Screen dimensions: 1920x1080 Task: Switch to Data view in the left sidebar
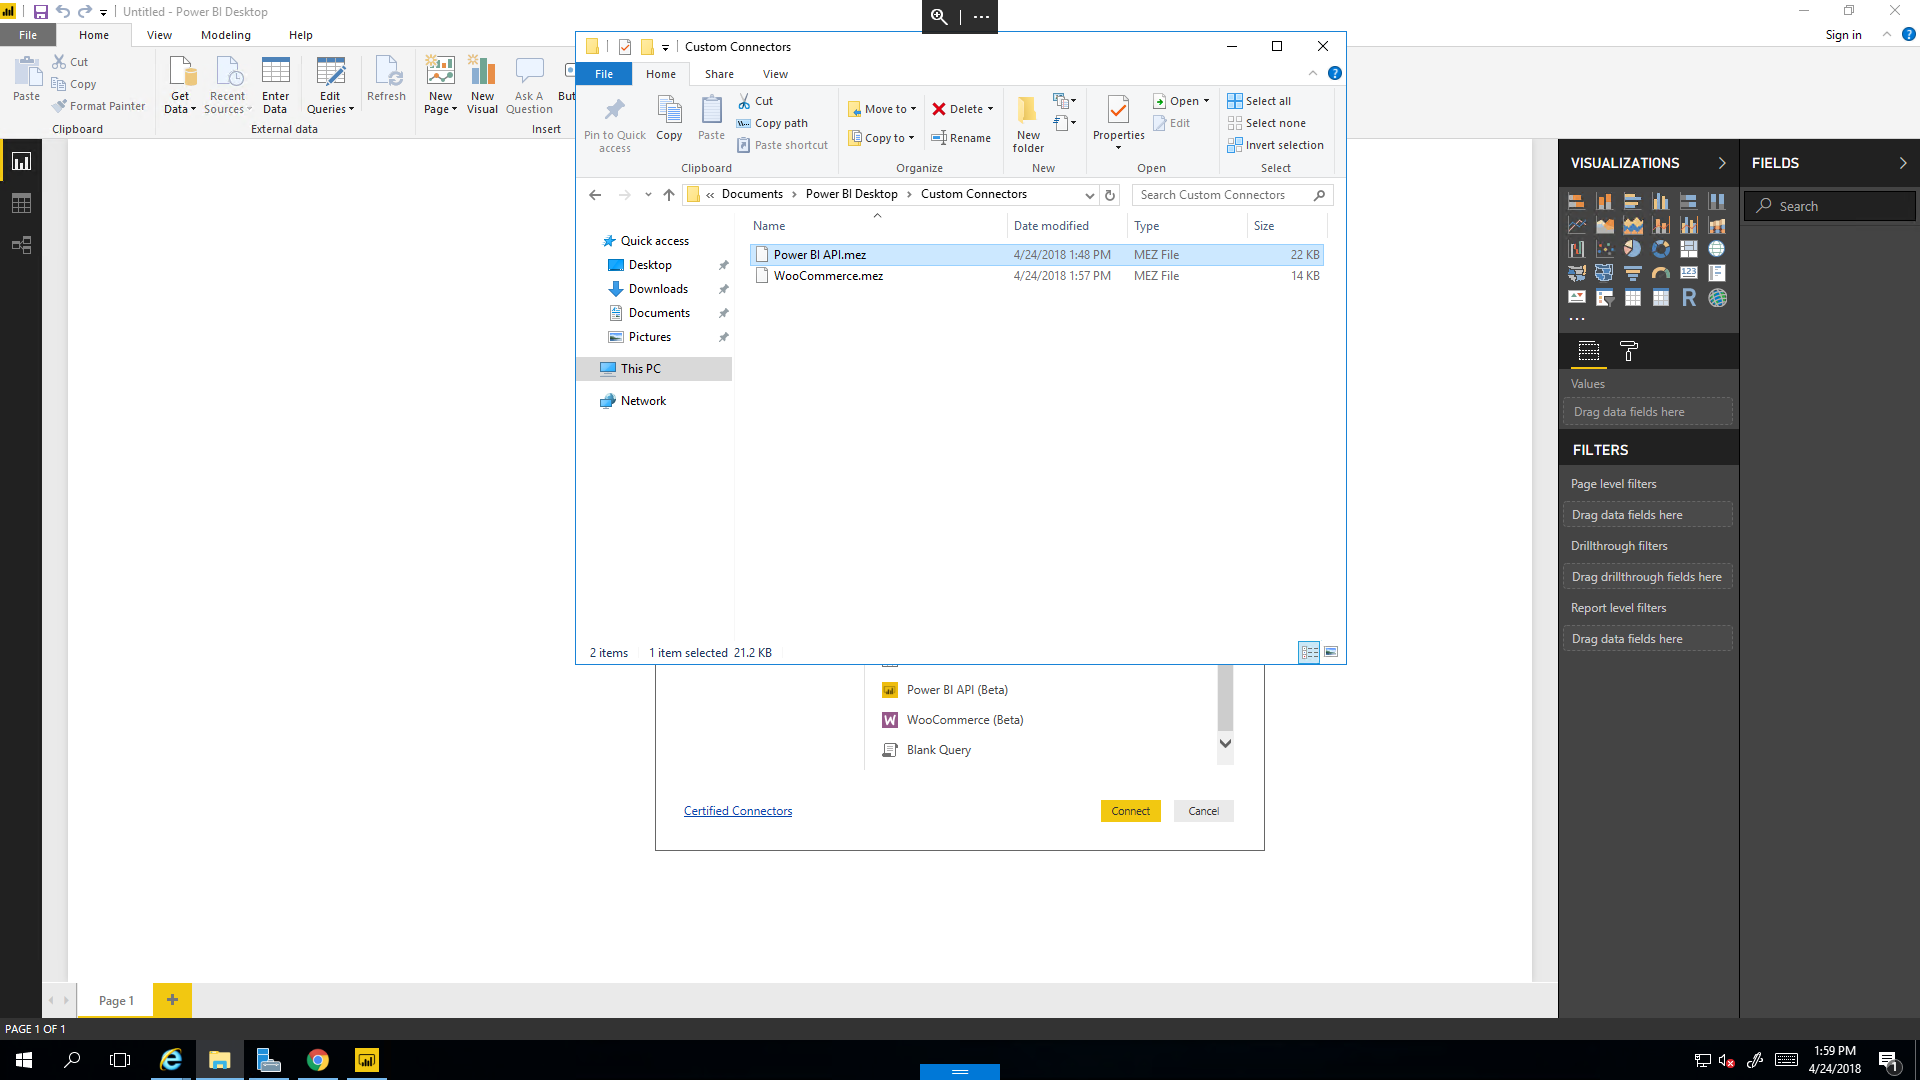tap(21, 203)
